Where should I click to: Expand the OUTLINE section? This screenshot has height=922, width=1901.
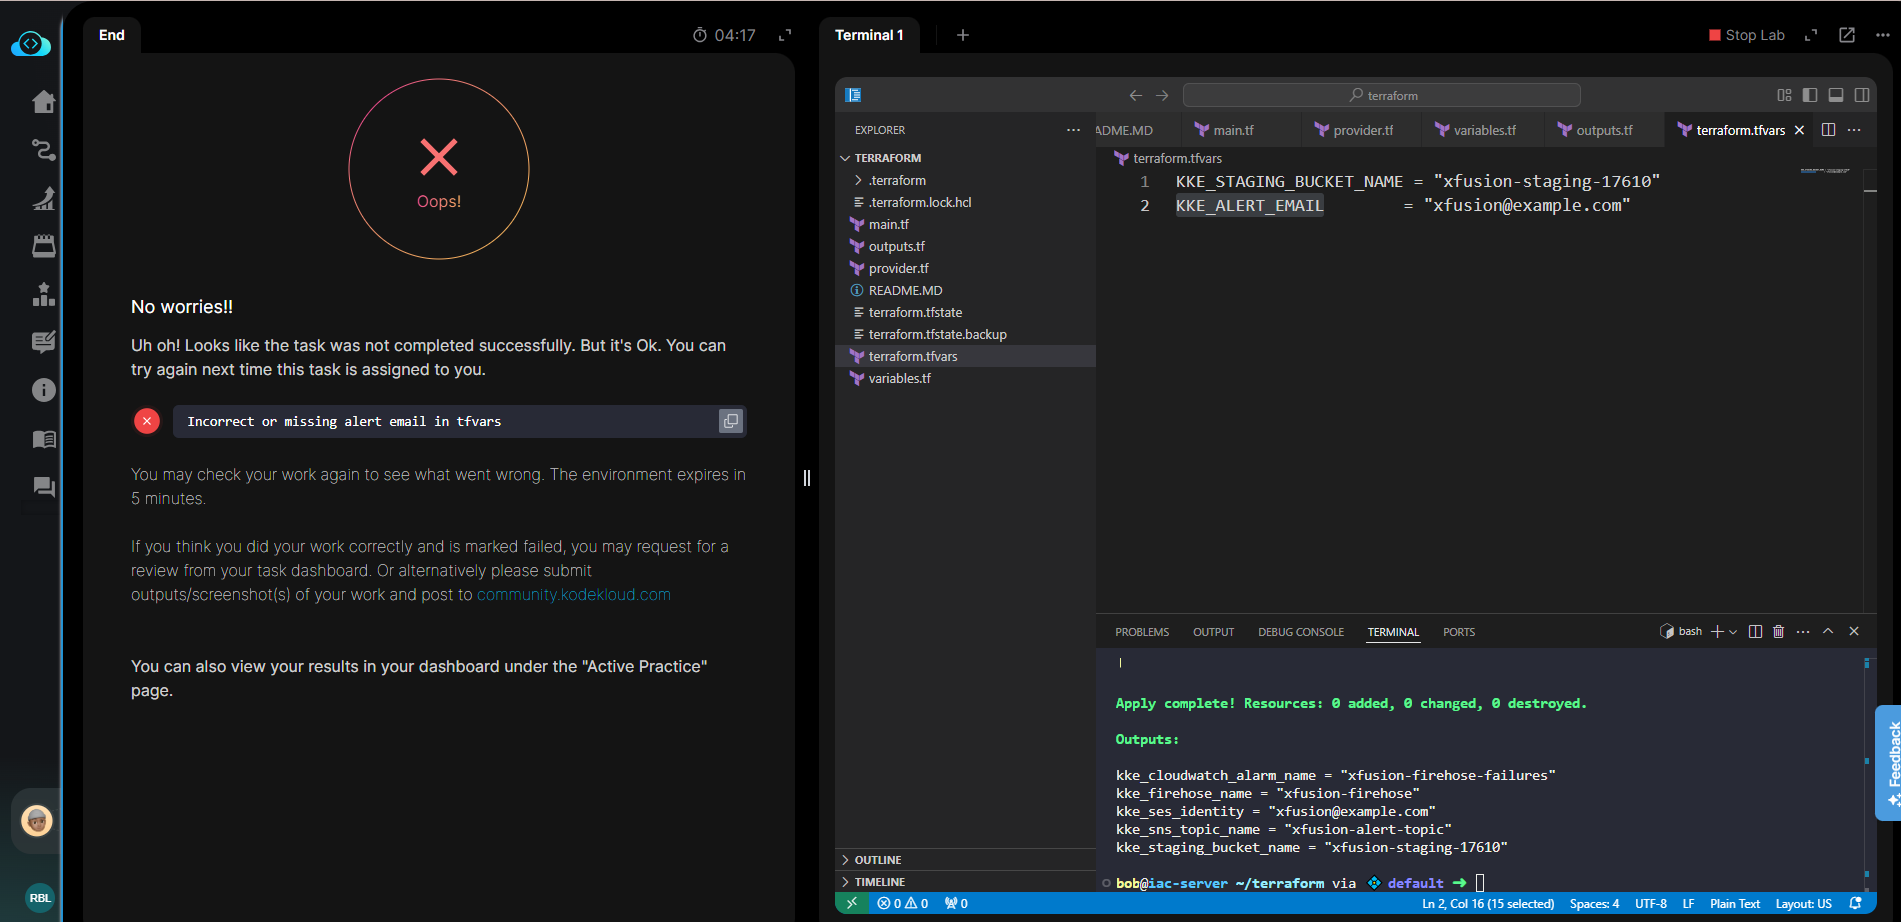[877, 860]
